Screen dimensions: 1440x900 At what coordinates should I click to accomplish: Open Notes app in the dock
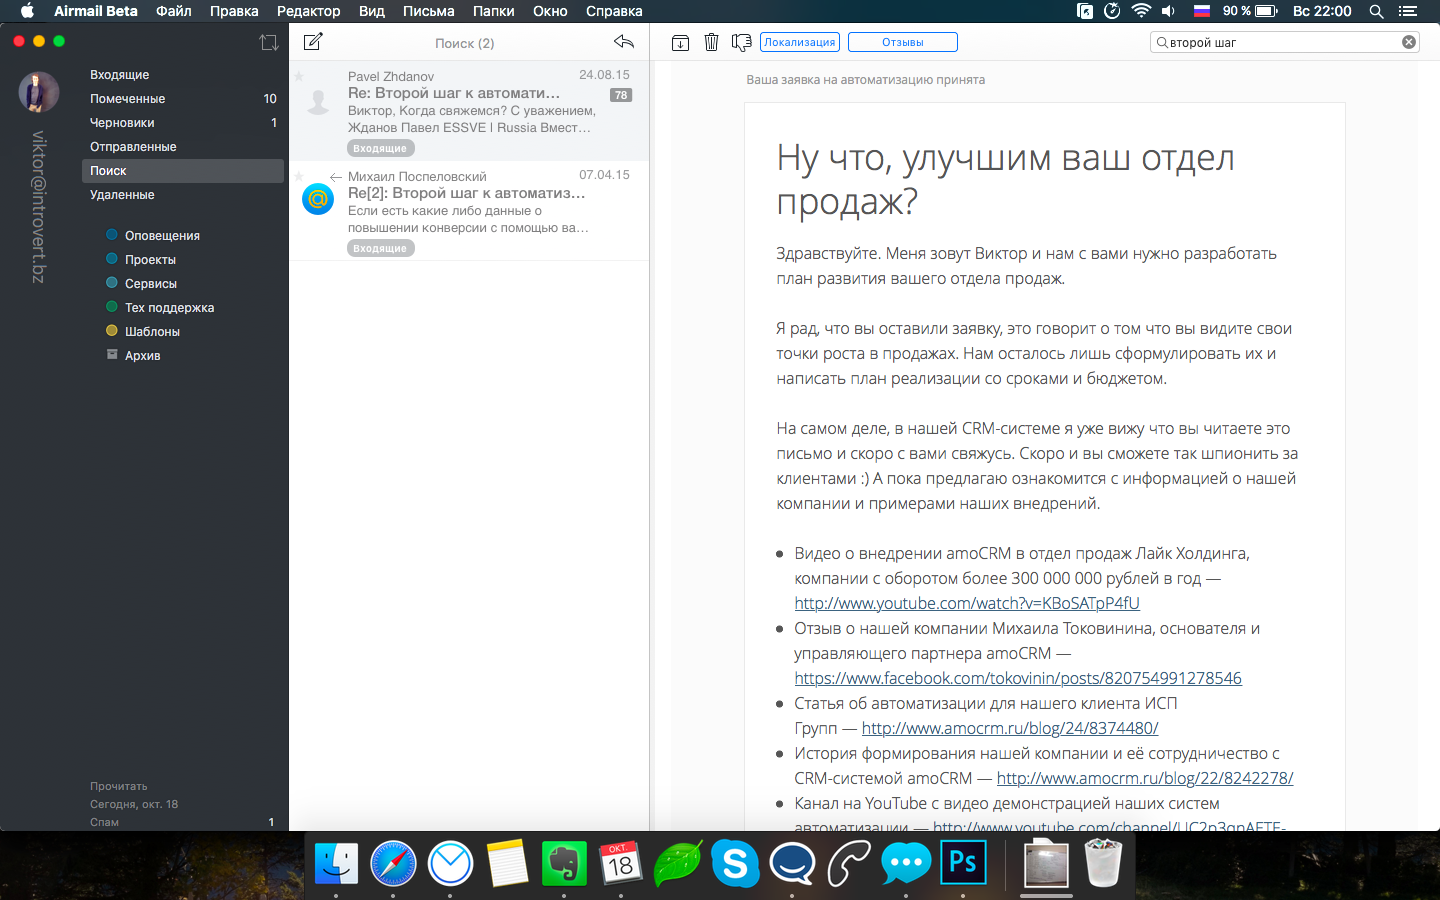tap(507, 863)
